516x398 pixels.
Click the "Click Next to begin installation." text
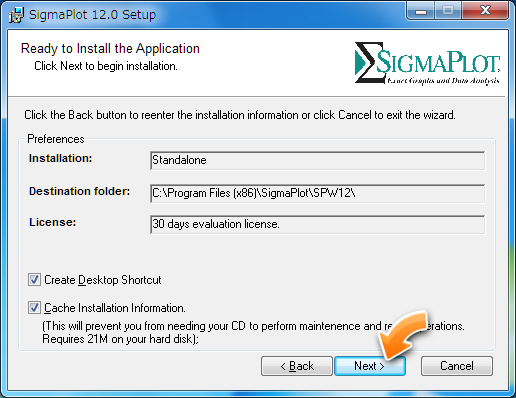106,66
